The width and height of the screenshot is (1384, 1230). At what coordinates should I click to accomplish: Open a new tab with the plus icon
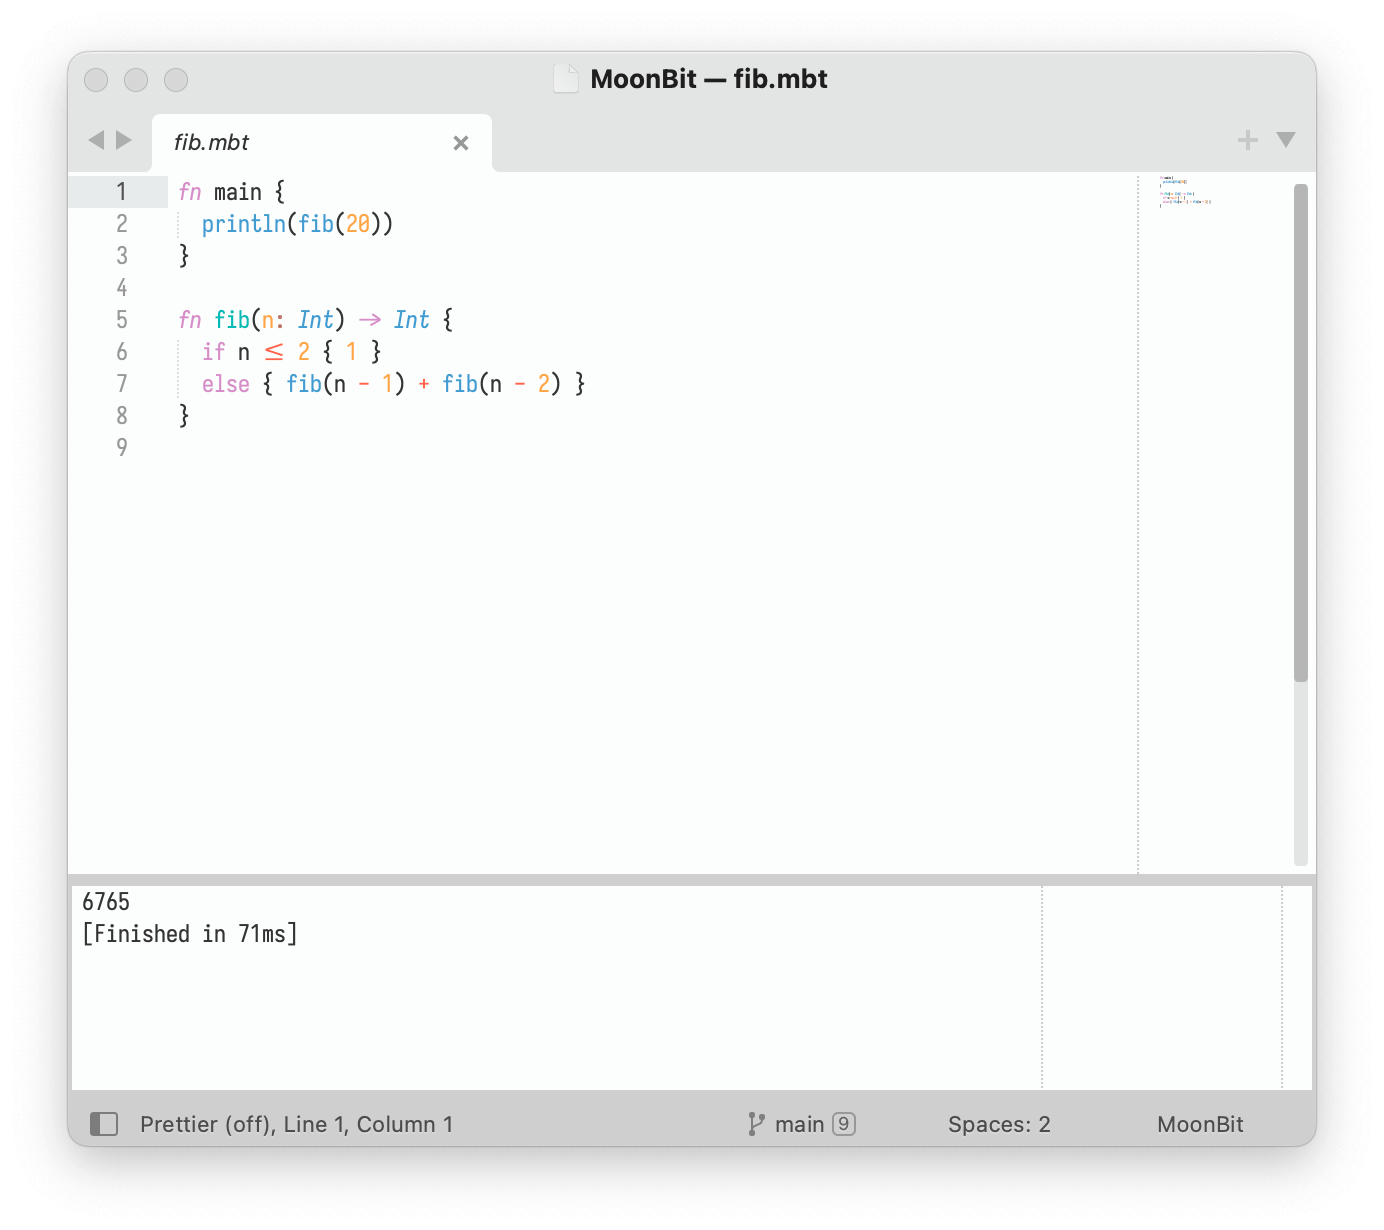tap(1247, 140)
